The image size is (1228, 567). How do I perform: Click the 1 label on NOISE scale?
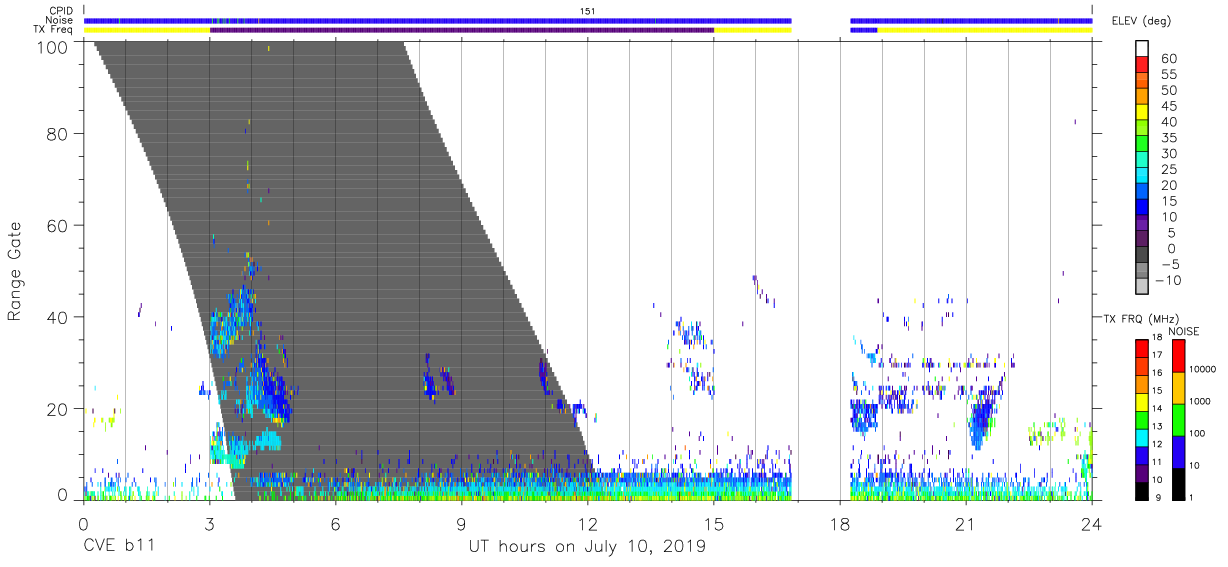[x=1190, y=497]
